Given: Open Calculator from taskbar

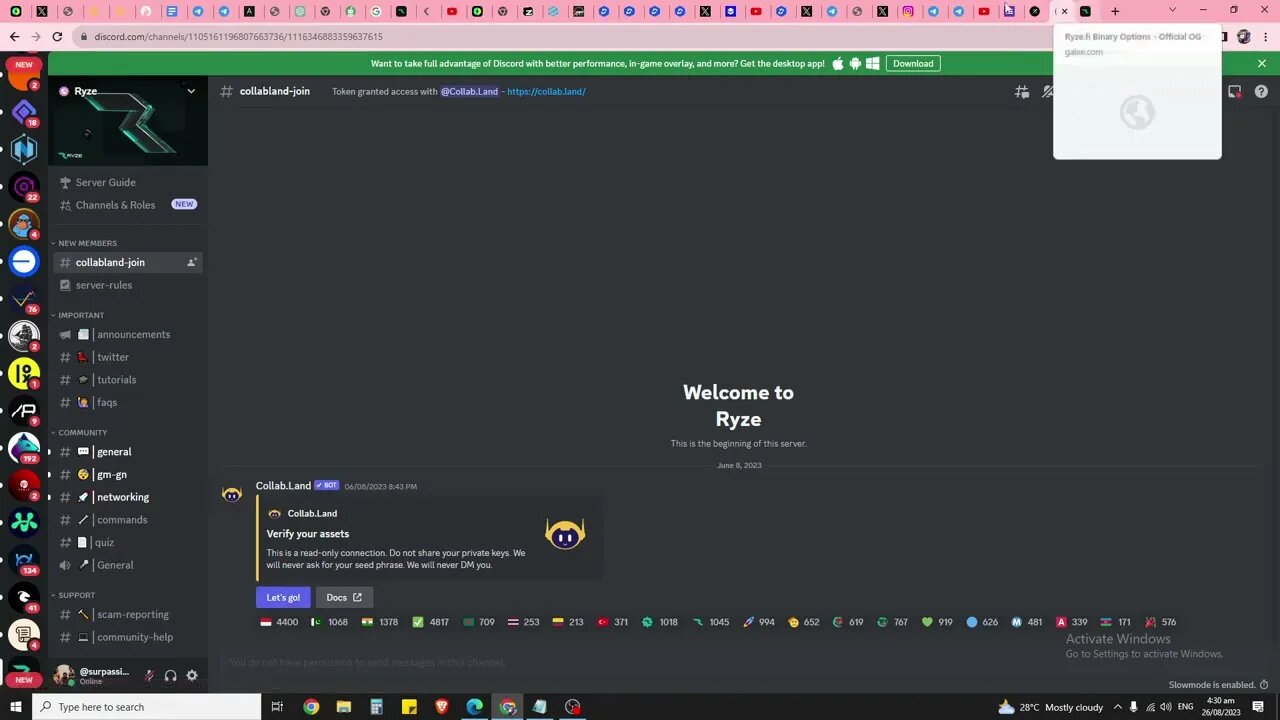Looking at the screenshot, I should coord(376,707).
